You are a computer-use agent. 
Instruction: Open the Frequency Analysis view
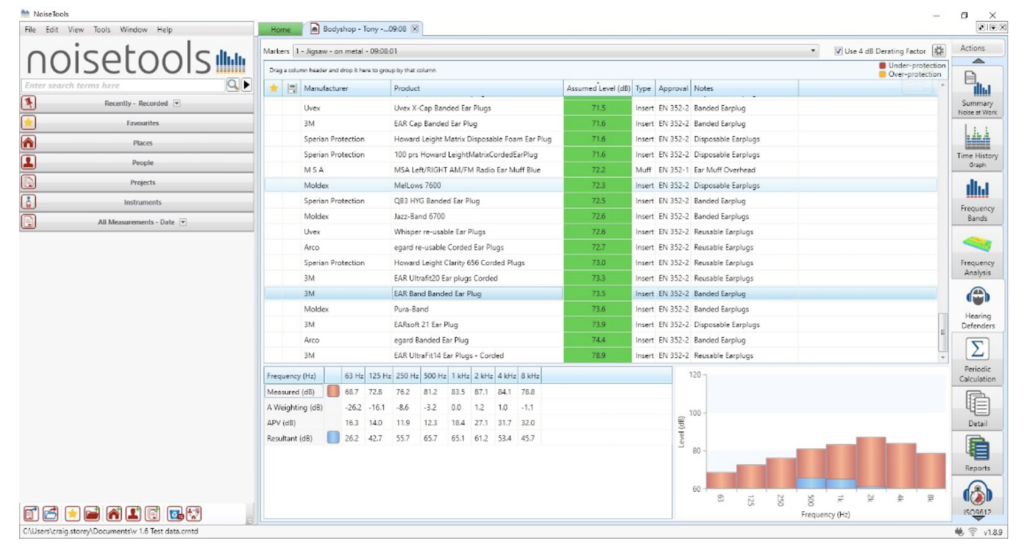coord(976,254)
